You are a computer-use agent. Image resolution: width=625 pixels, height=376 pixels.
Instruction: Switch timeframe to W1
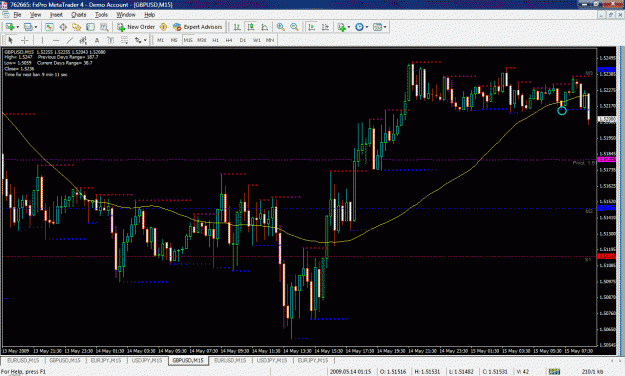pos(256,40)
